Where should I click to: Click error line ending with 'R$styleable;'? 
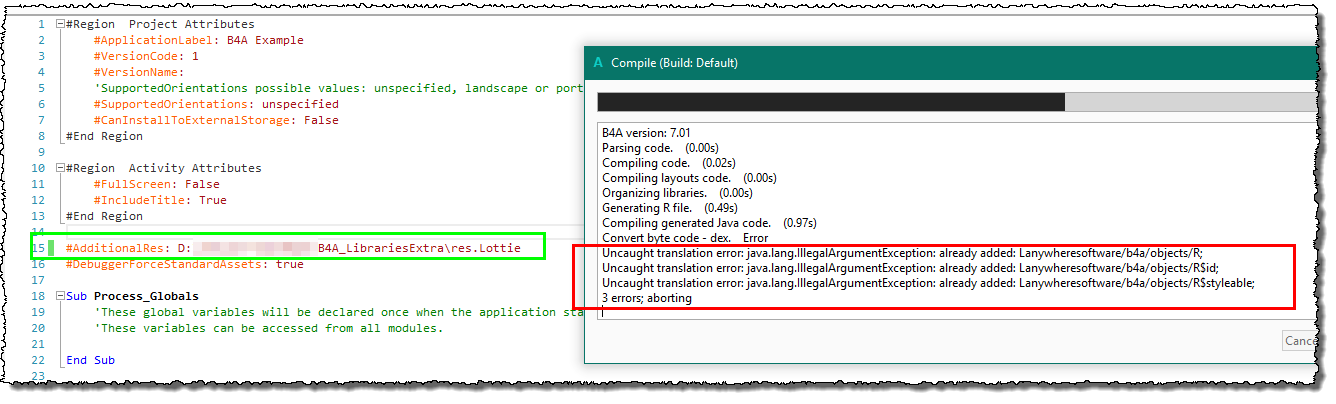[x=928, y=283]
